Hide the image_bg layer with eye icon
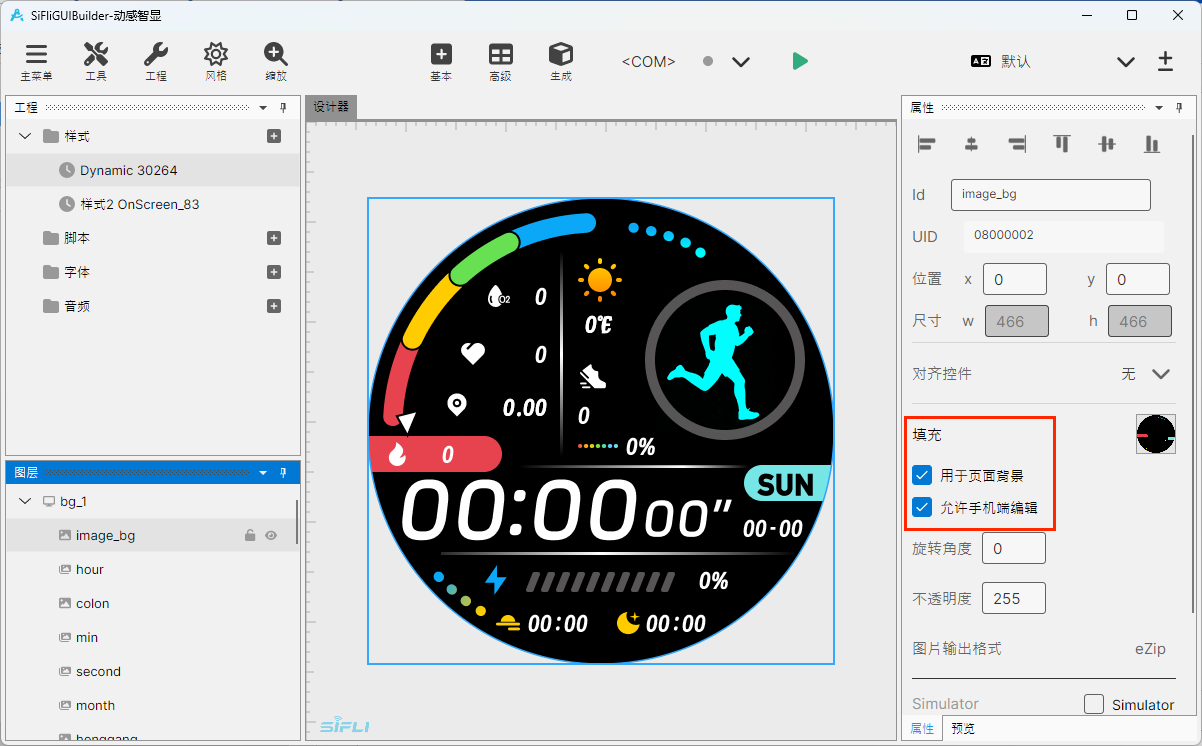 pyautogui.click(x=270, y=535)
